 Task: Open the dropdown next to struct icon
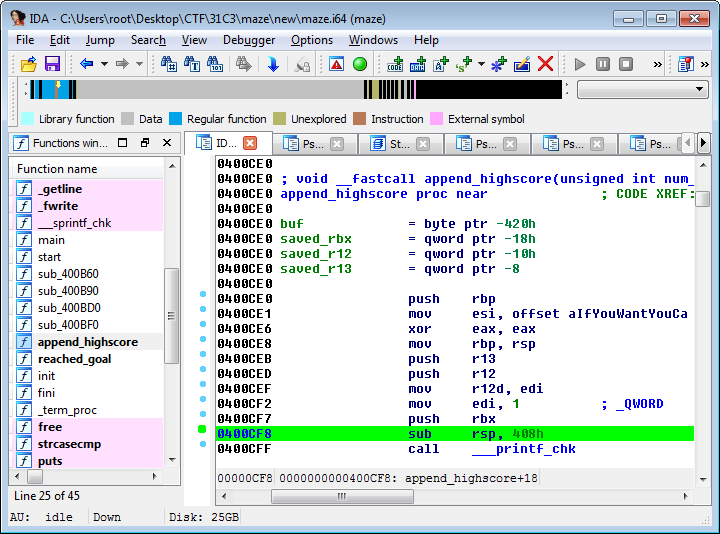tap(481, 64)
